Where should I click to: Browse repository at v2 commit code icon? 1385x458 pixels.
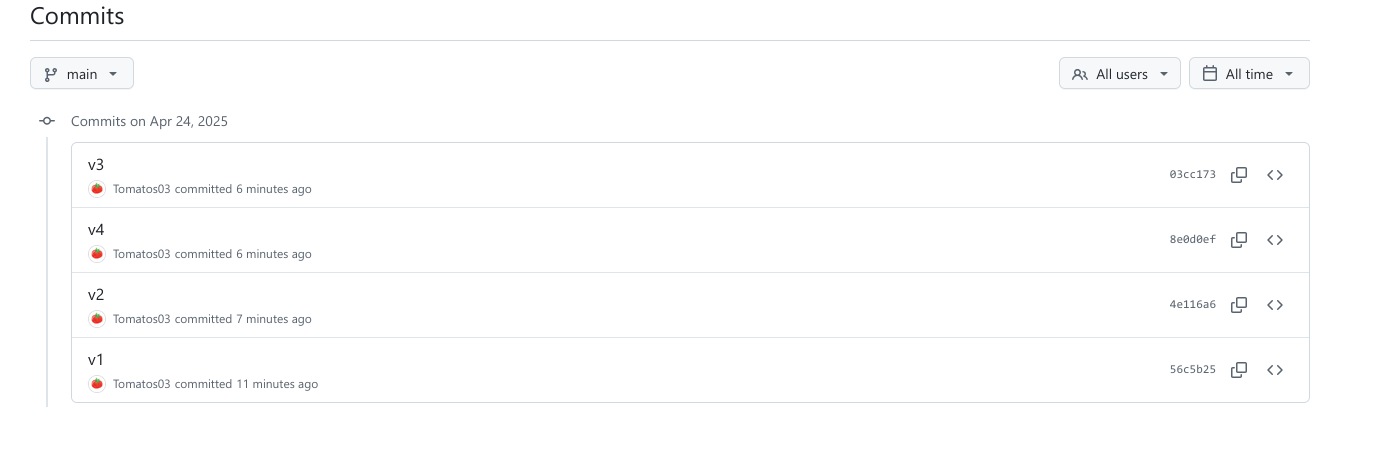tap(1275, 305)
